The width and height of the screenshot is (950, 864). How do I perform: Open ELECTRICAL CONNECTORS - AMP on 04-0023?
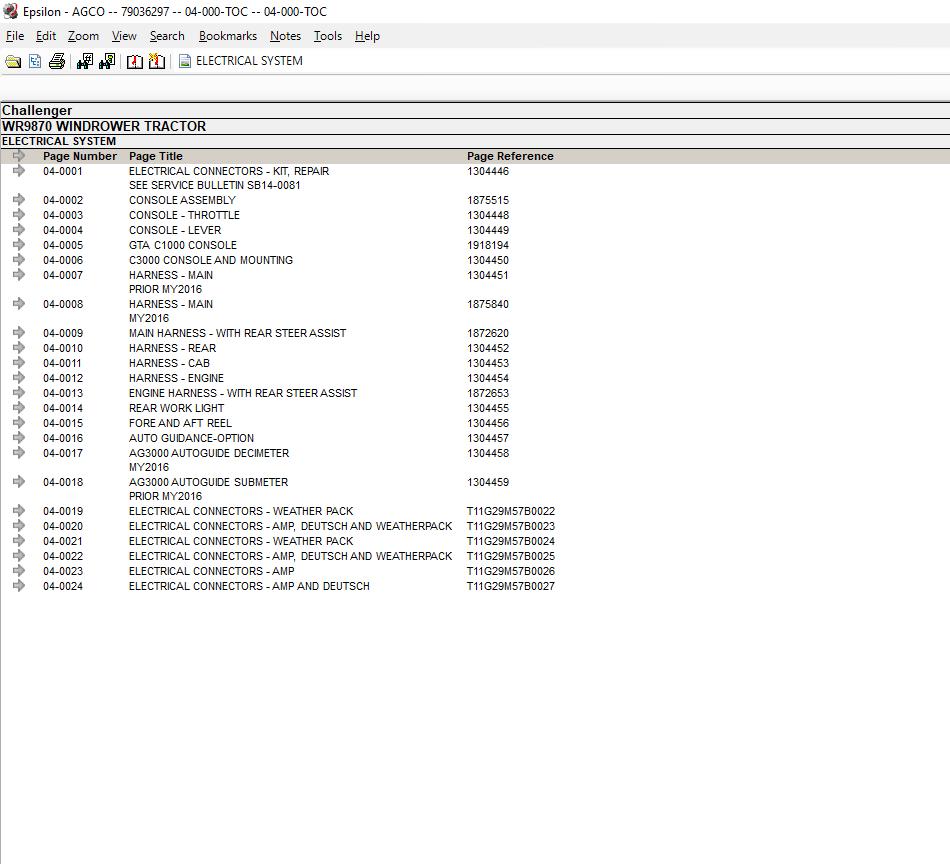tap(211, 571)
